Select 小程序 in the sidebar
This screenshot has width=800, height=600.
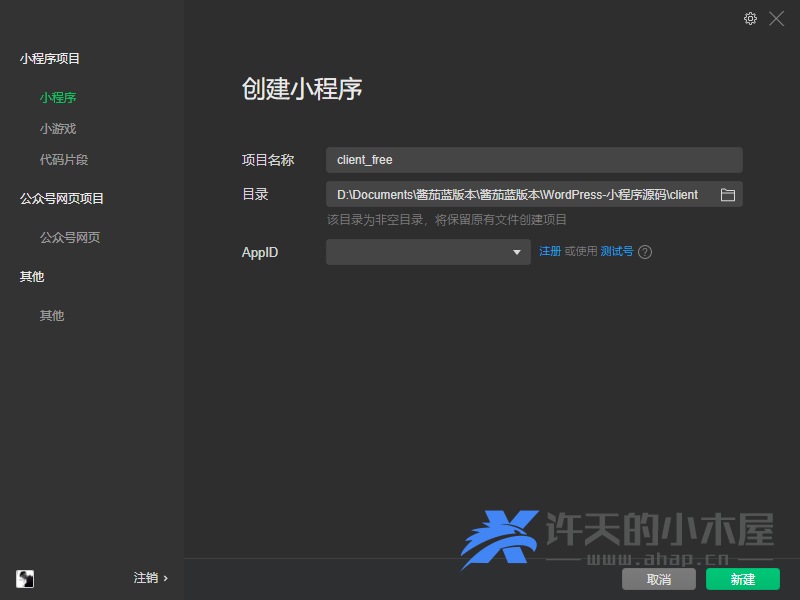click(x=58, y=97)
